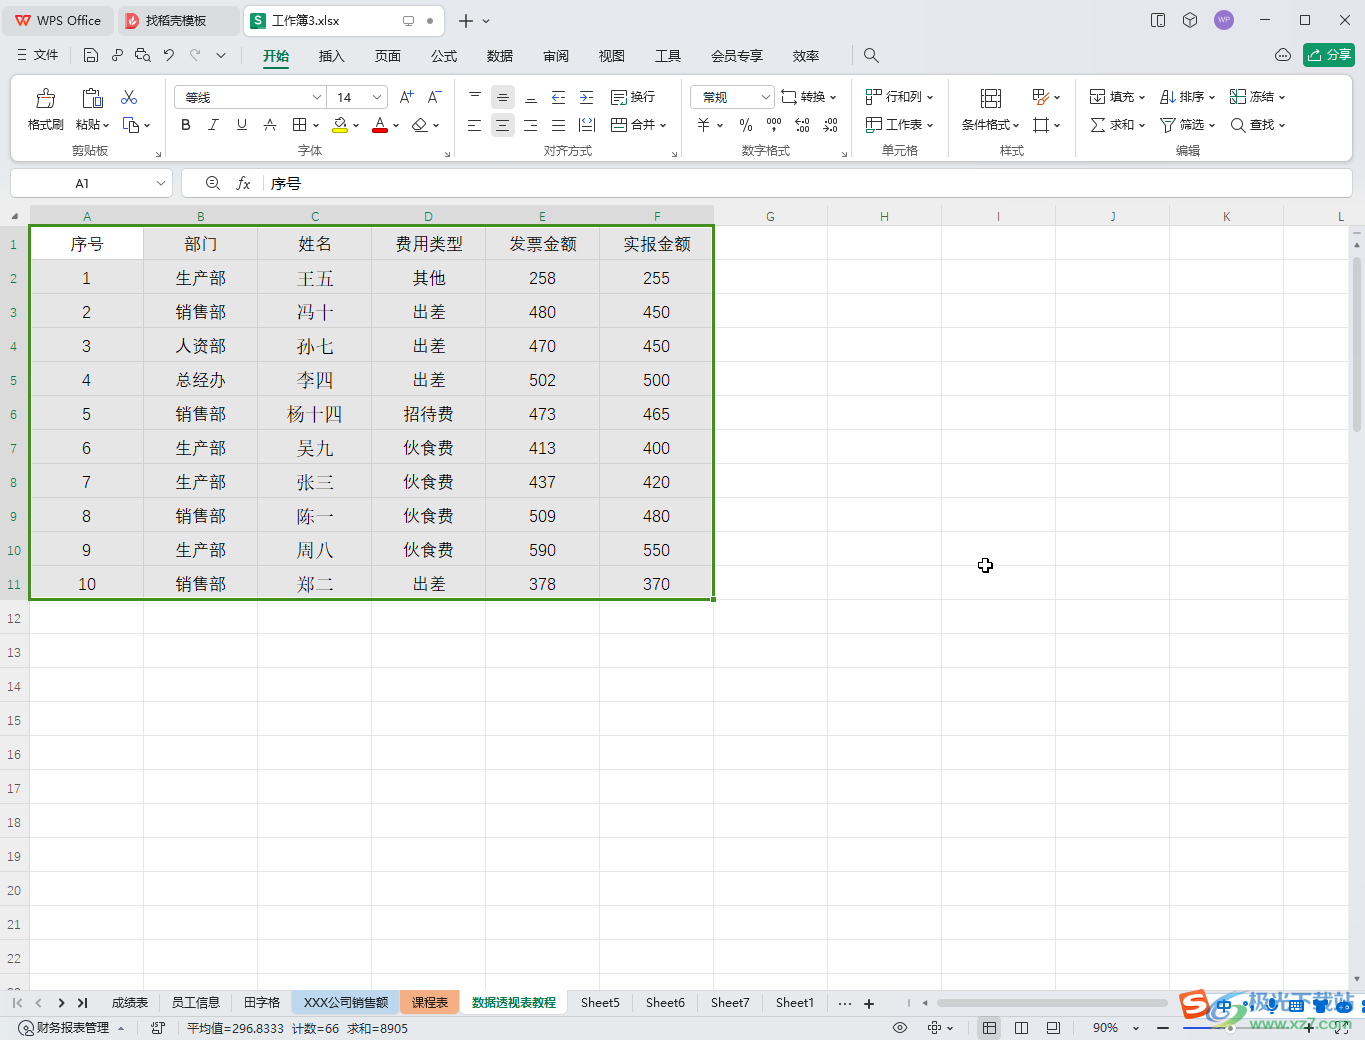Click the cell borders icon

pyautogui.click(x=299, y=125)
